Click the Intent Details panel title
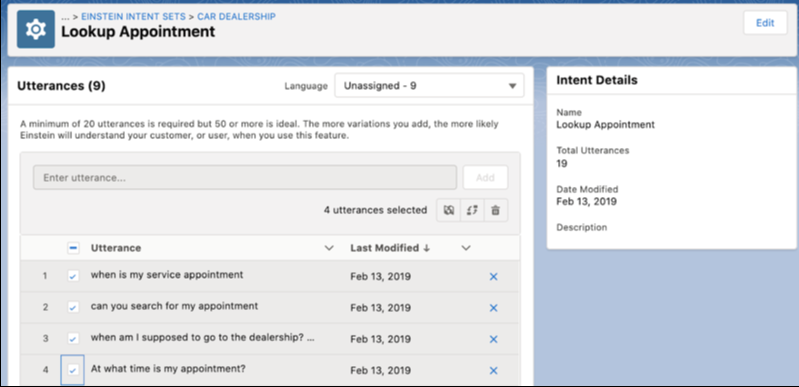 click(x=597, y=80)
